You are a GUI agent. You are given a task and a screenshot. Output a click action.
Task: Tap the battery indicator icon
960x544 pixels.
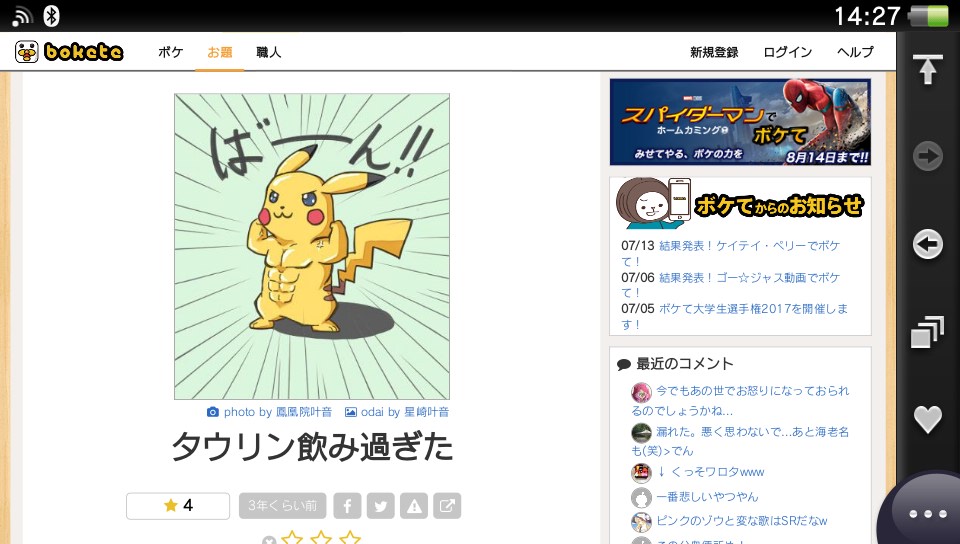coord(928,16)
